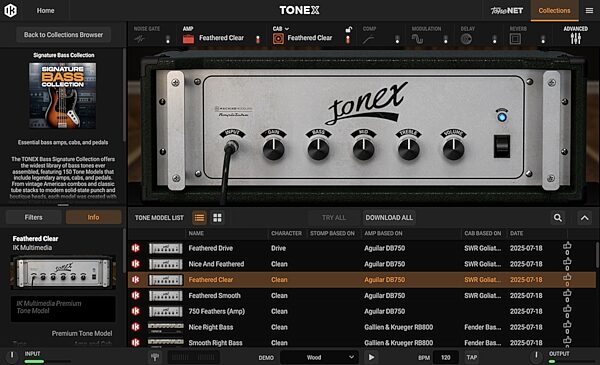
Task: Go to the Home tab
Action: click(45, 11)
